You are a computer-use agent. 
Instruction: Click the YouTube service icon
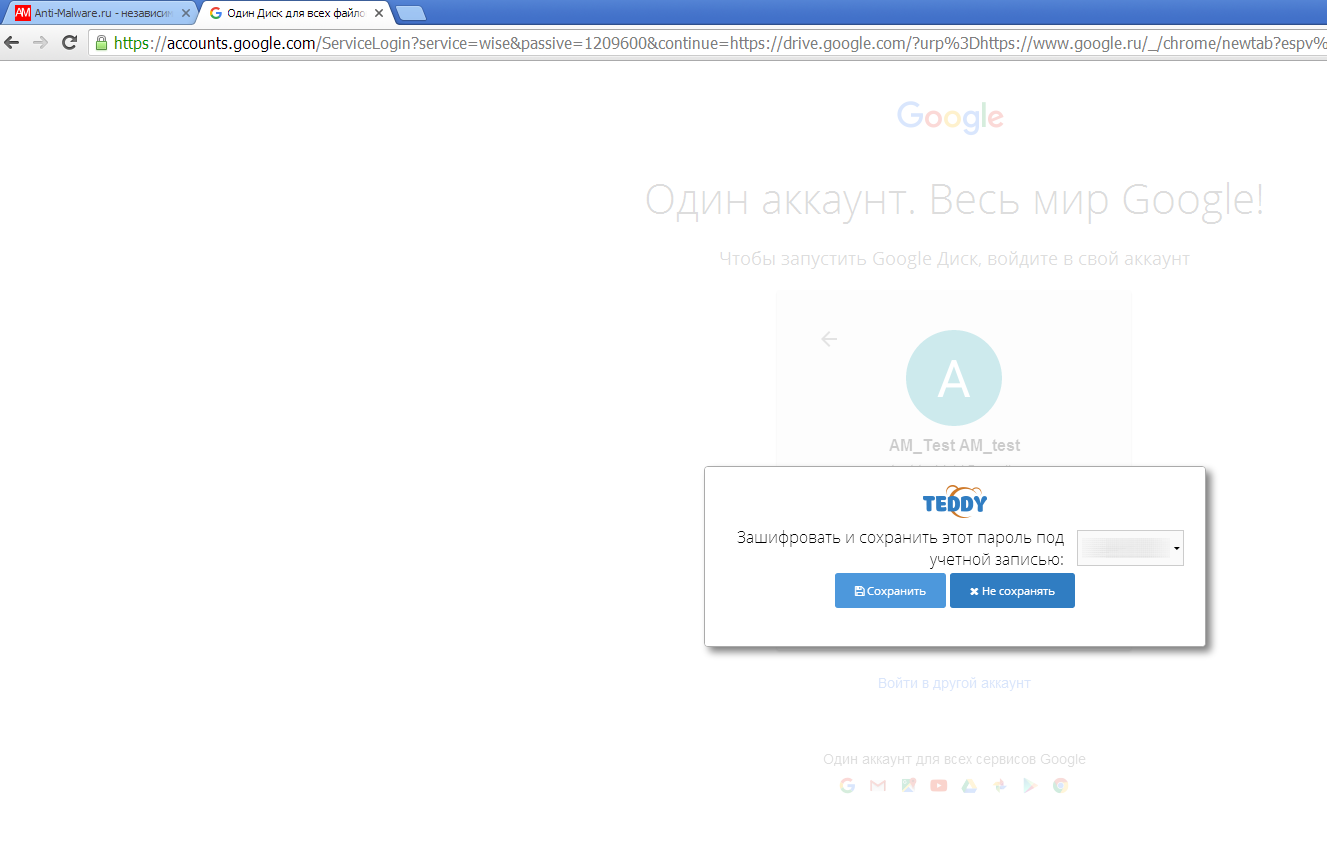[938, 786]
